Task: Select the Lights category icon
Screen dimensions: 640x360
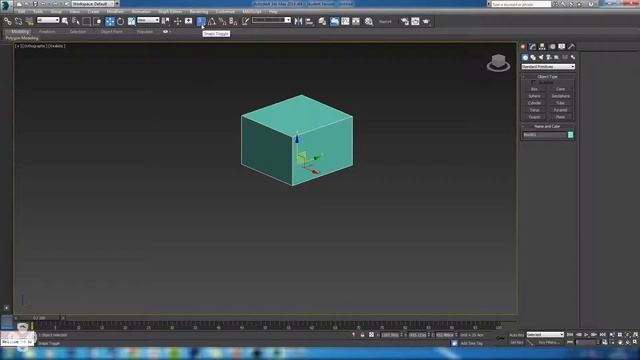Action: pos(541,57)
